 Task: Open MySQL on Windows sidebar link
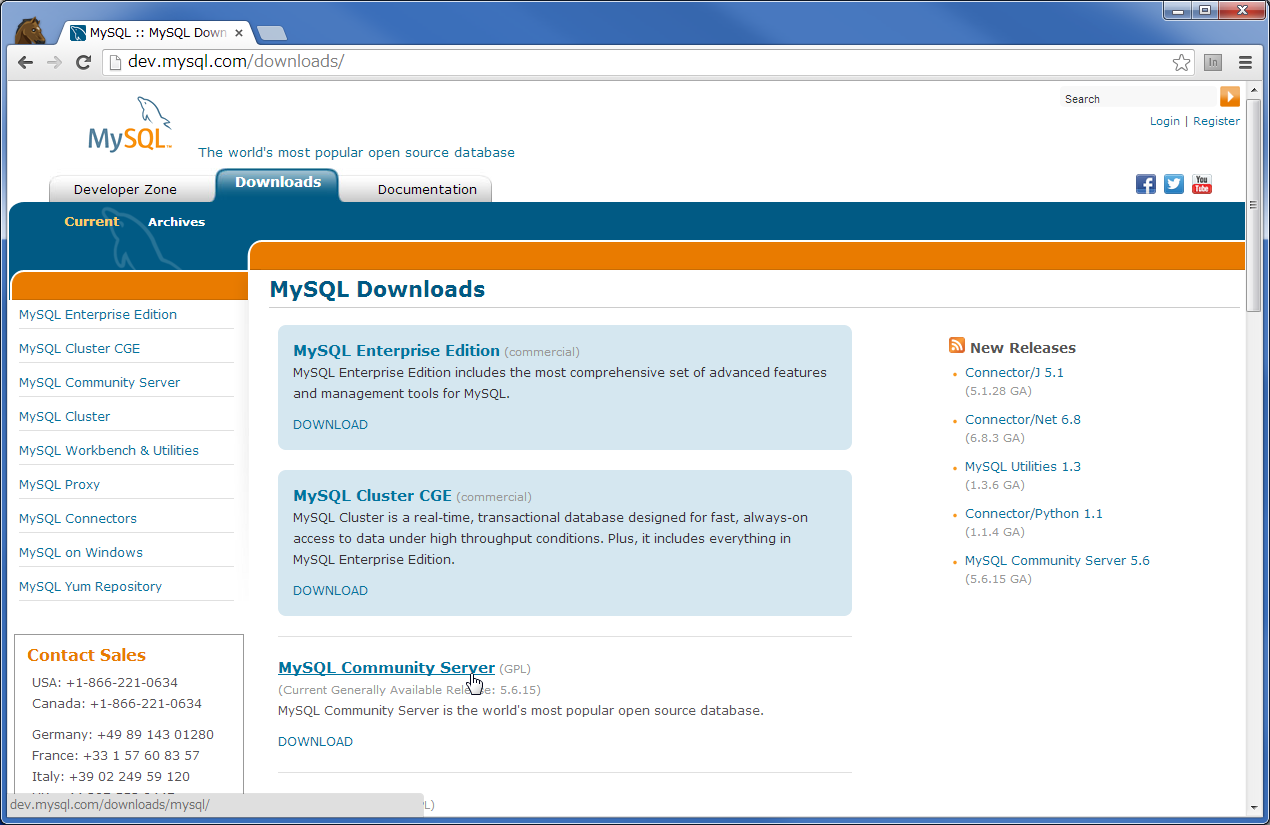[x=81, y=552]
